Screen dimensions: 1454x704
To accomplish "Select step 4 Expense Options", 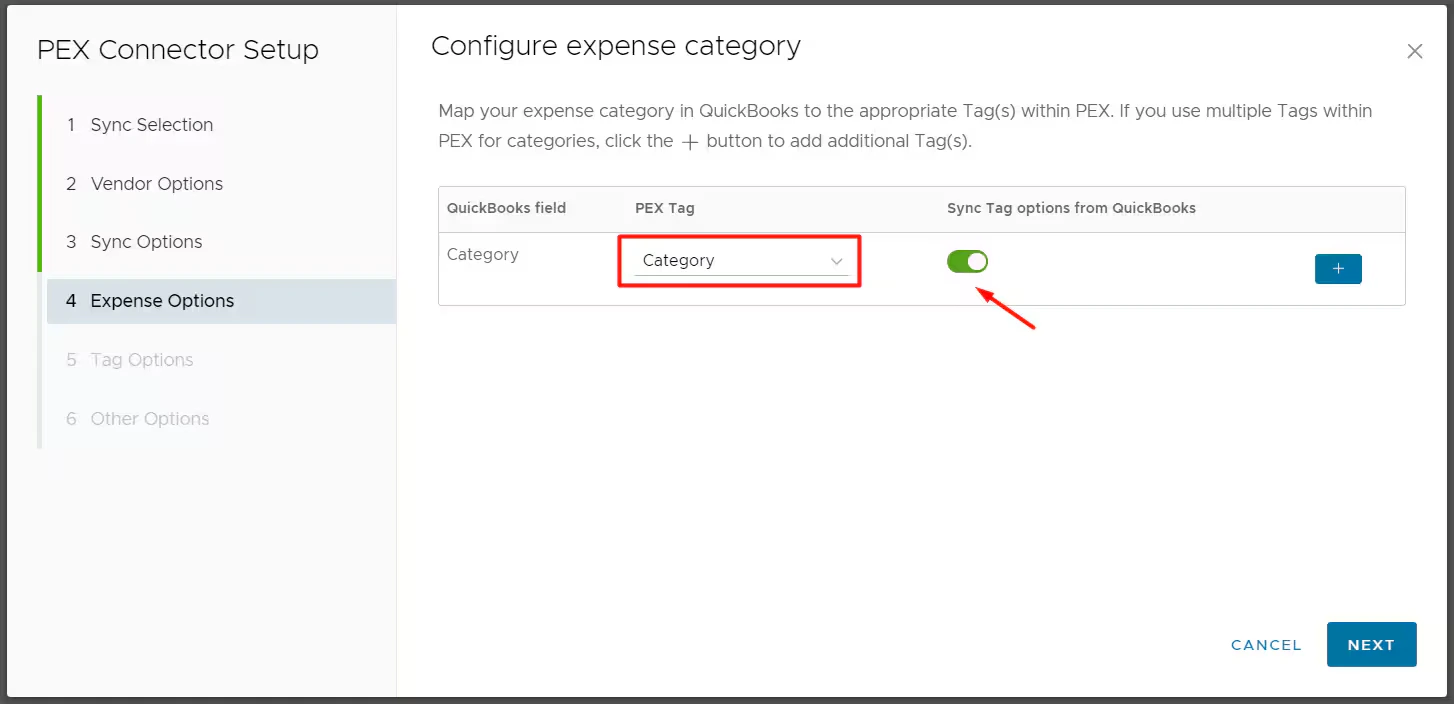I will [x=221, y=301].
